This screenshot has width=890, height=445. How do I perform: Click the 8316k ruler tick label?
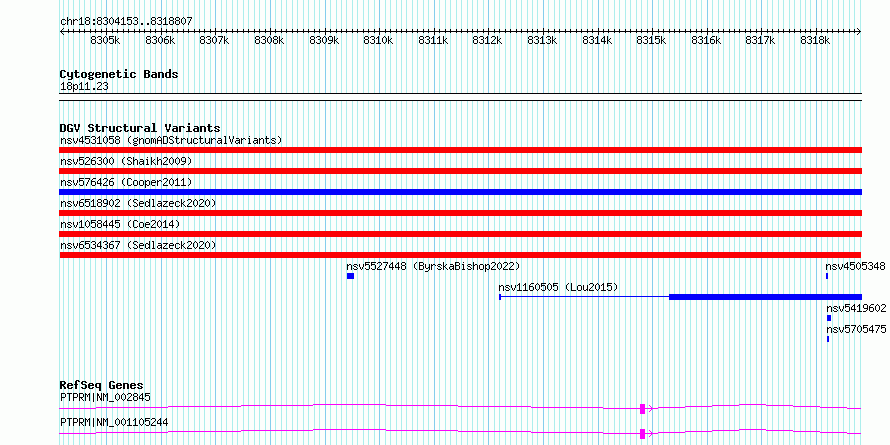pyautogui.click(x=706, y=41)
